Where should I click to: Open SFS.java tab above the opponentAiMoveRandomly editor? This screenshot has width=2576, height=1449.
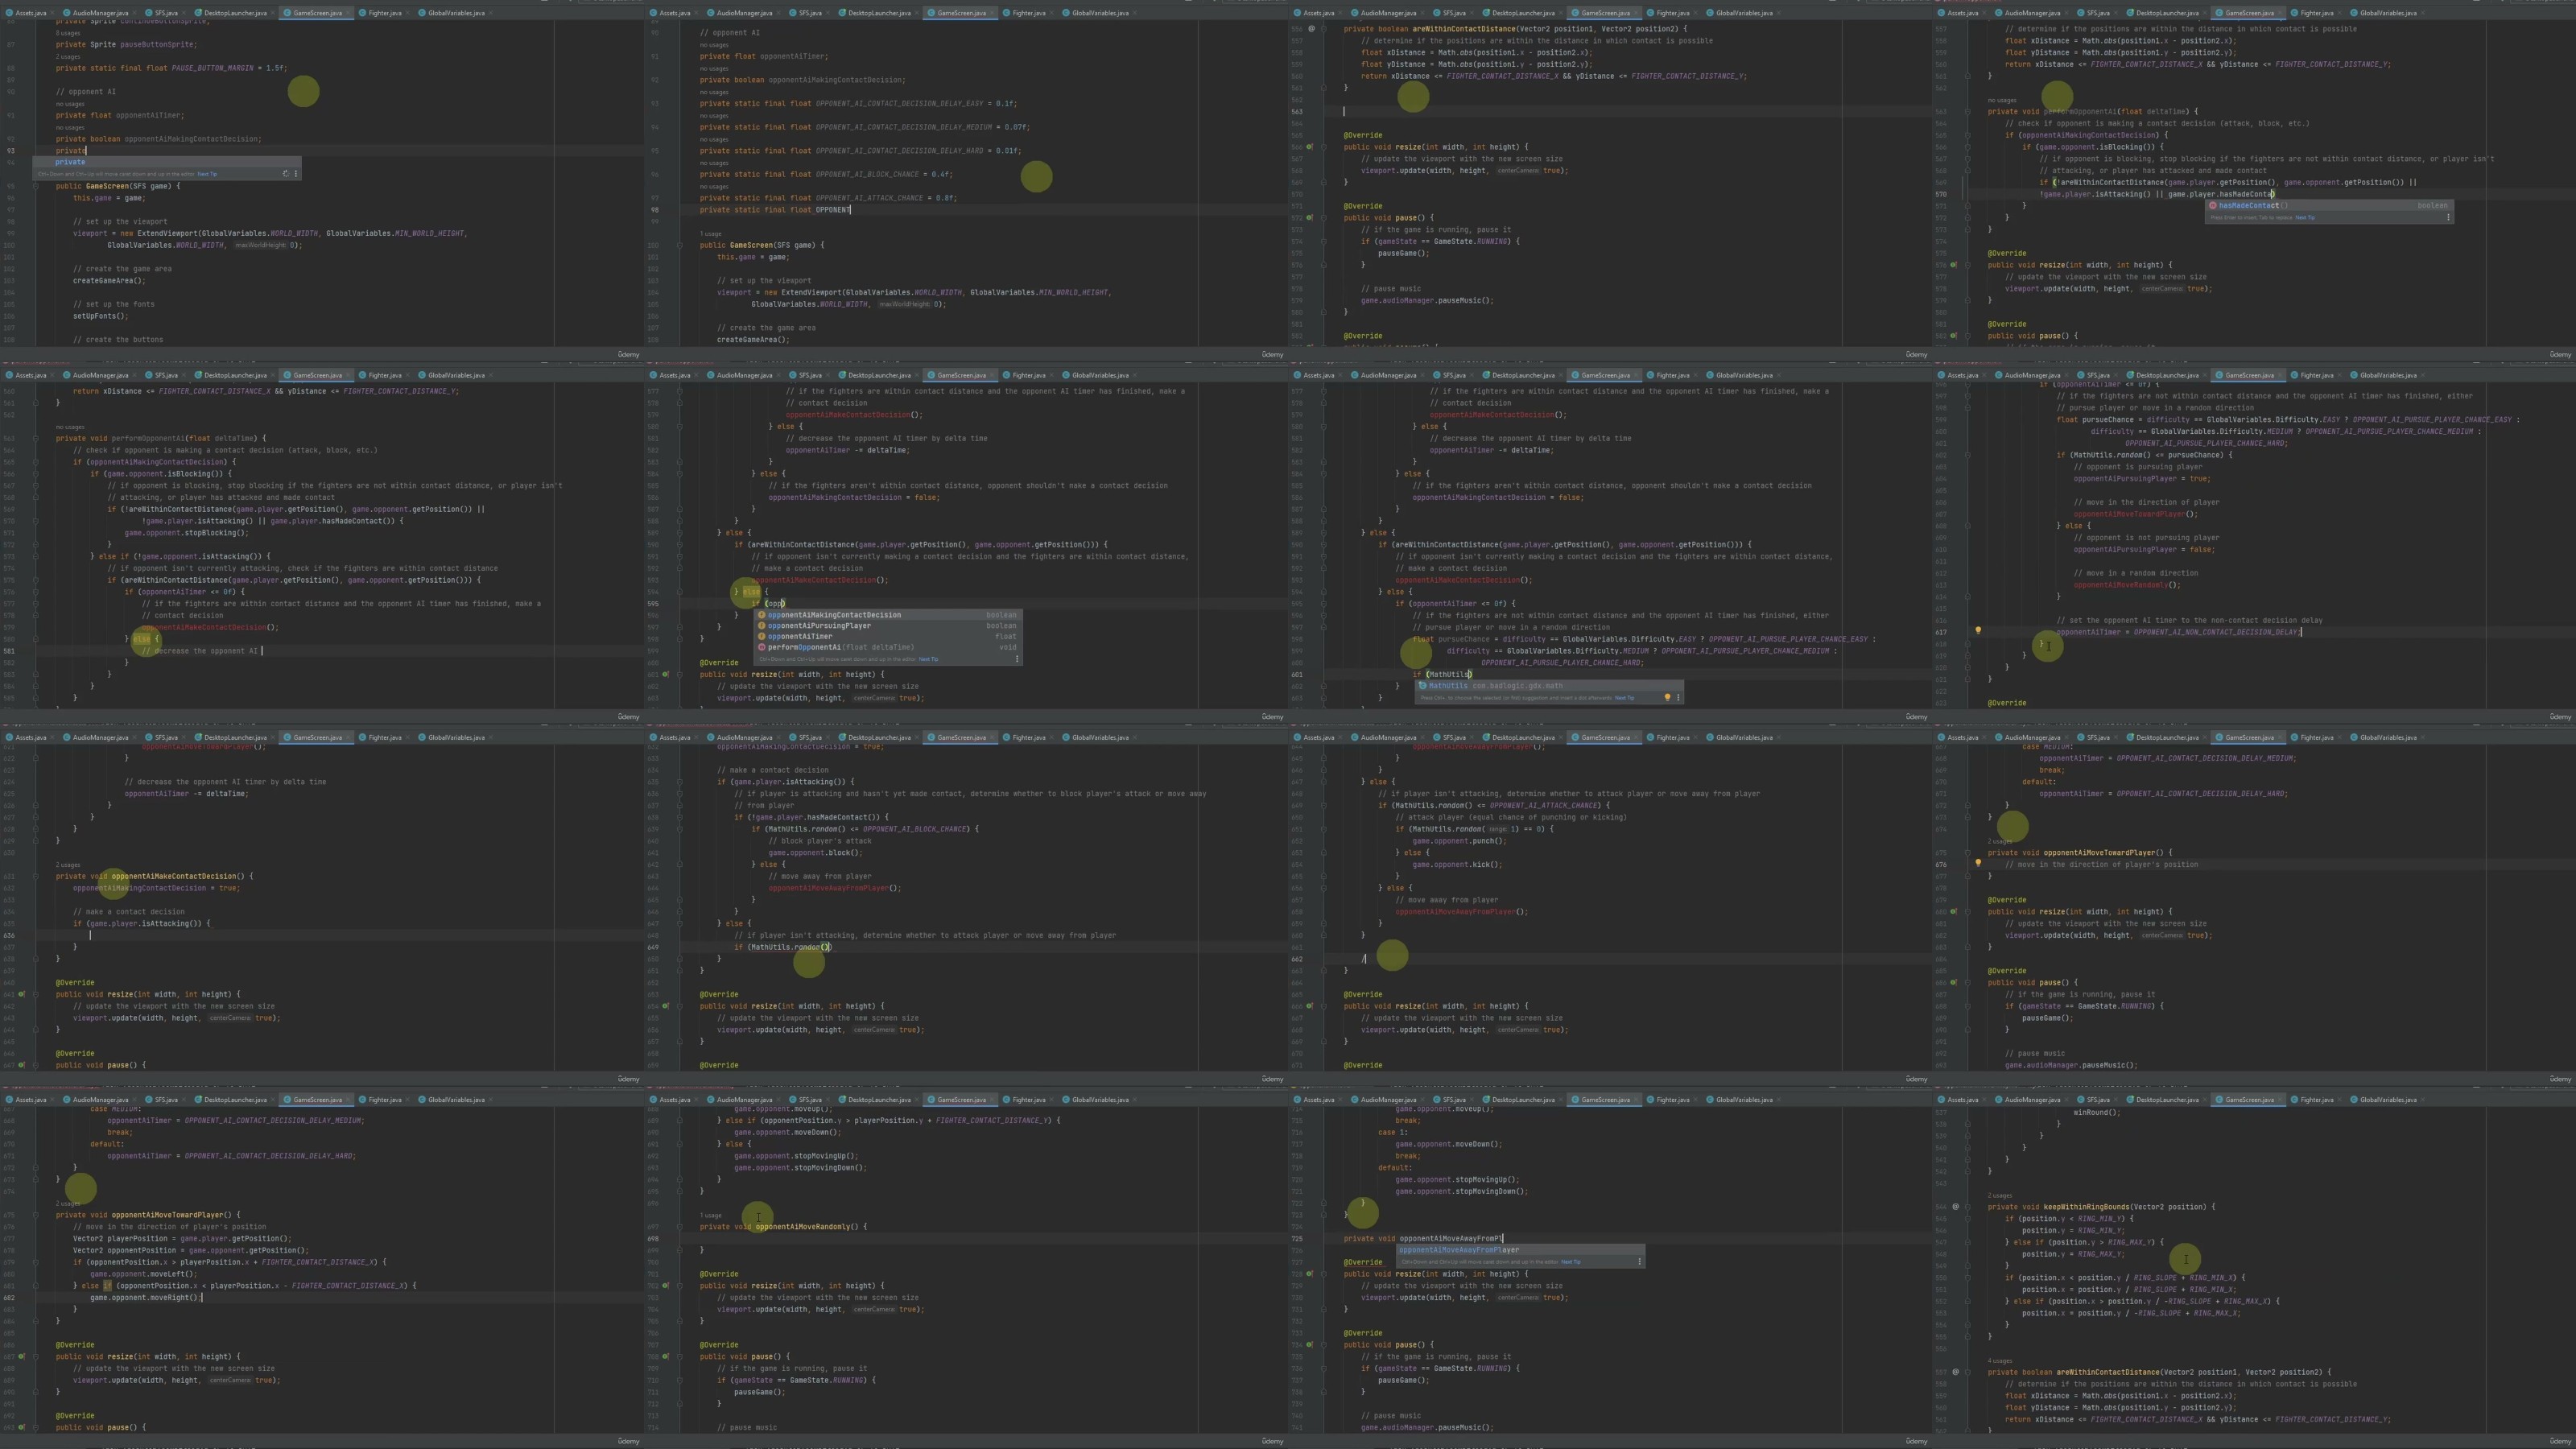click(809, 1100)
